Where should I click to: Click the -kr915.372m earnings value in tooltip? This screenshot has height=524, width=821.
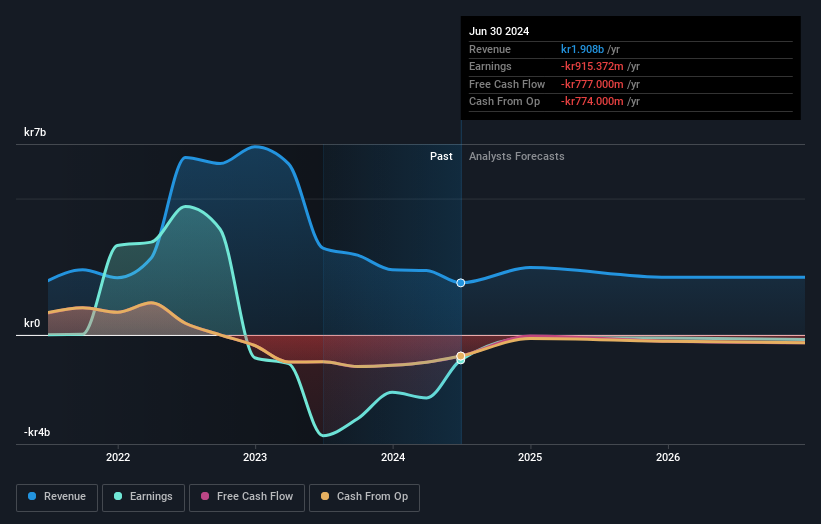592,66
